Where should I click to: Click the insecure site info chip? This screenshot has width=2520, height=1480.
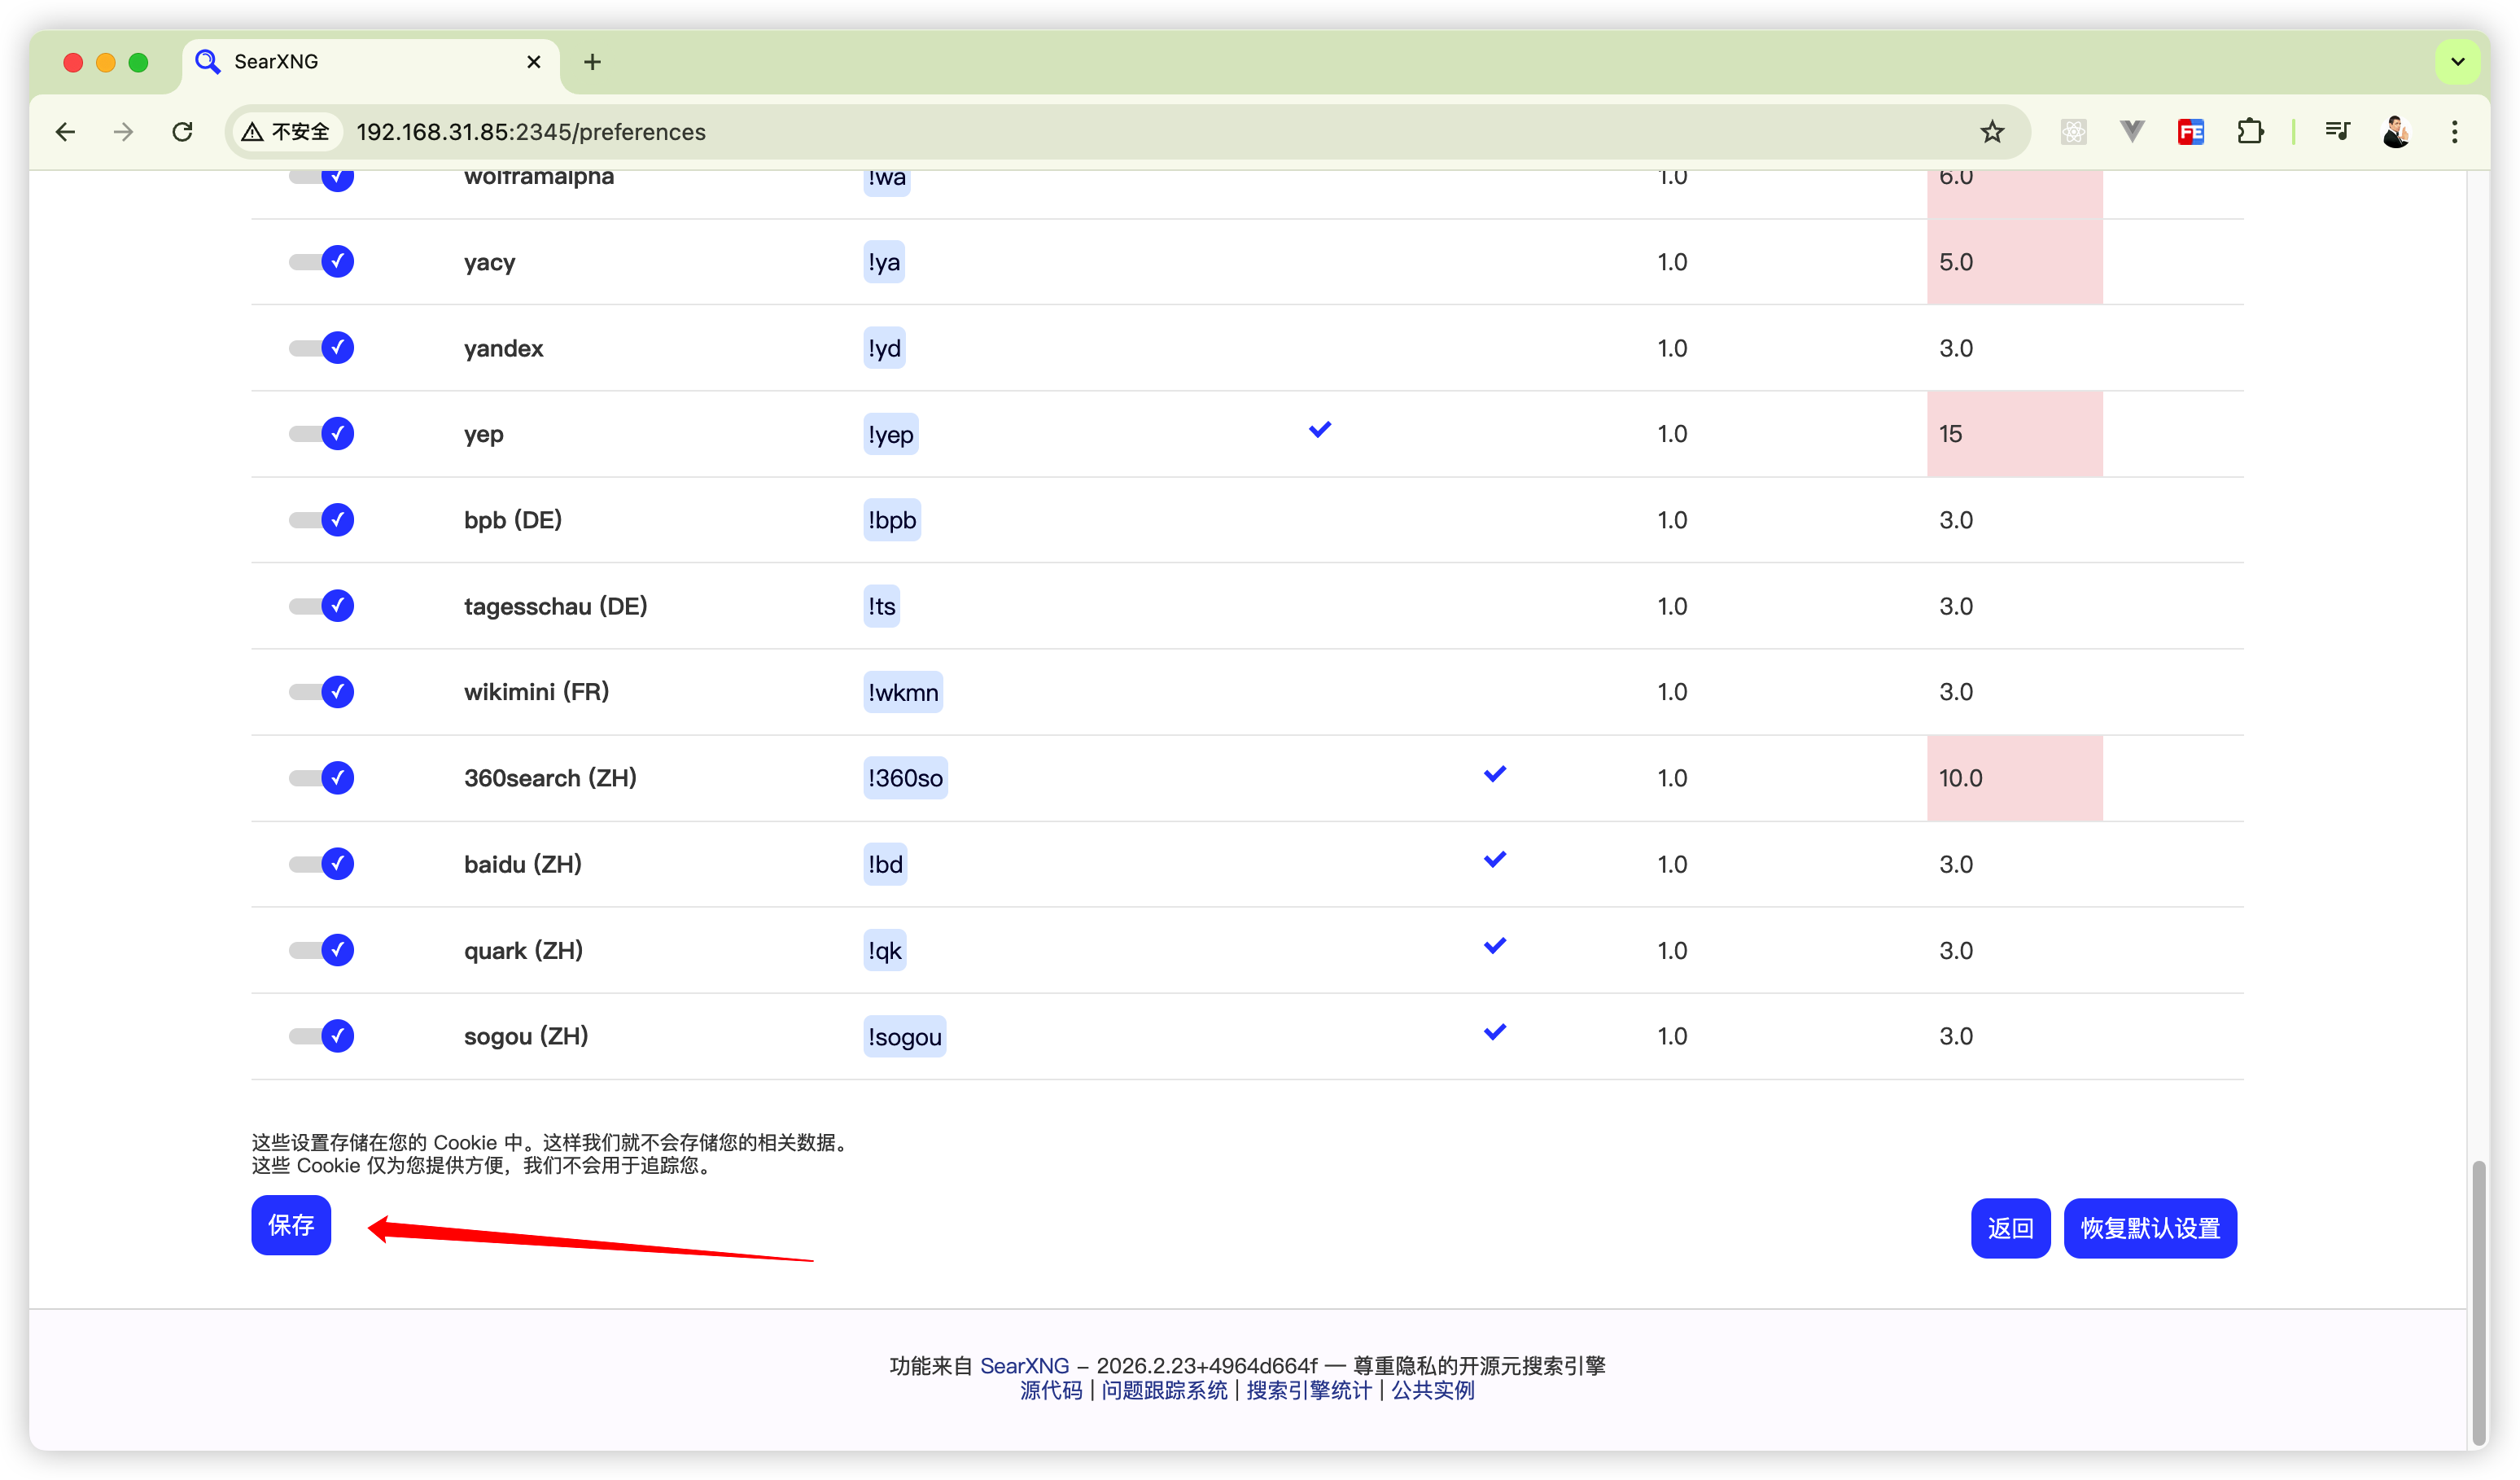click(287, 132)
